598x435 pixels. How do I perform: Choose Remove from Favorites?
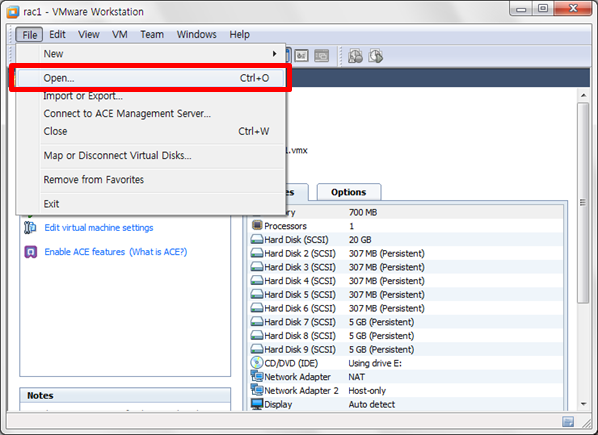(x=151, y=179)
